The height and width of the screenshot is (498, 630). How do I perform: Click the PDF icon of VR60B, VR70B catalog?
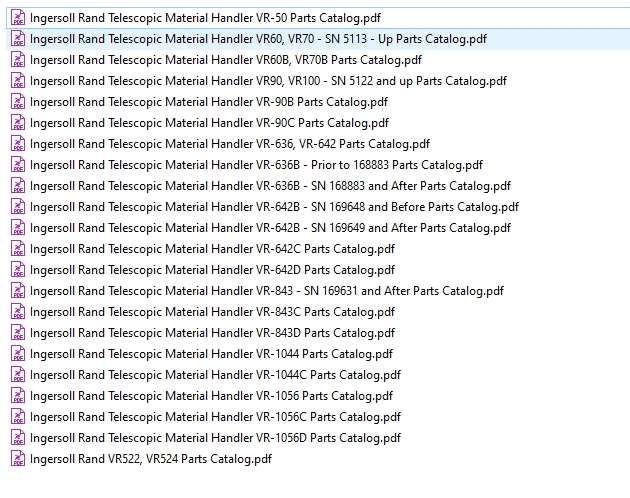click(x=18, y=60)
